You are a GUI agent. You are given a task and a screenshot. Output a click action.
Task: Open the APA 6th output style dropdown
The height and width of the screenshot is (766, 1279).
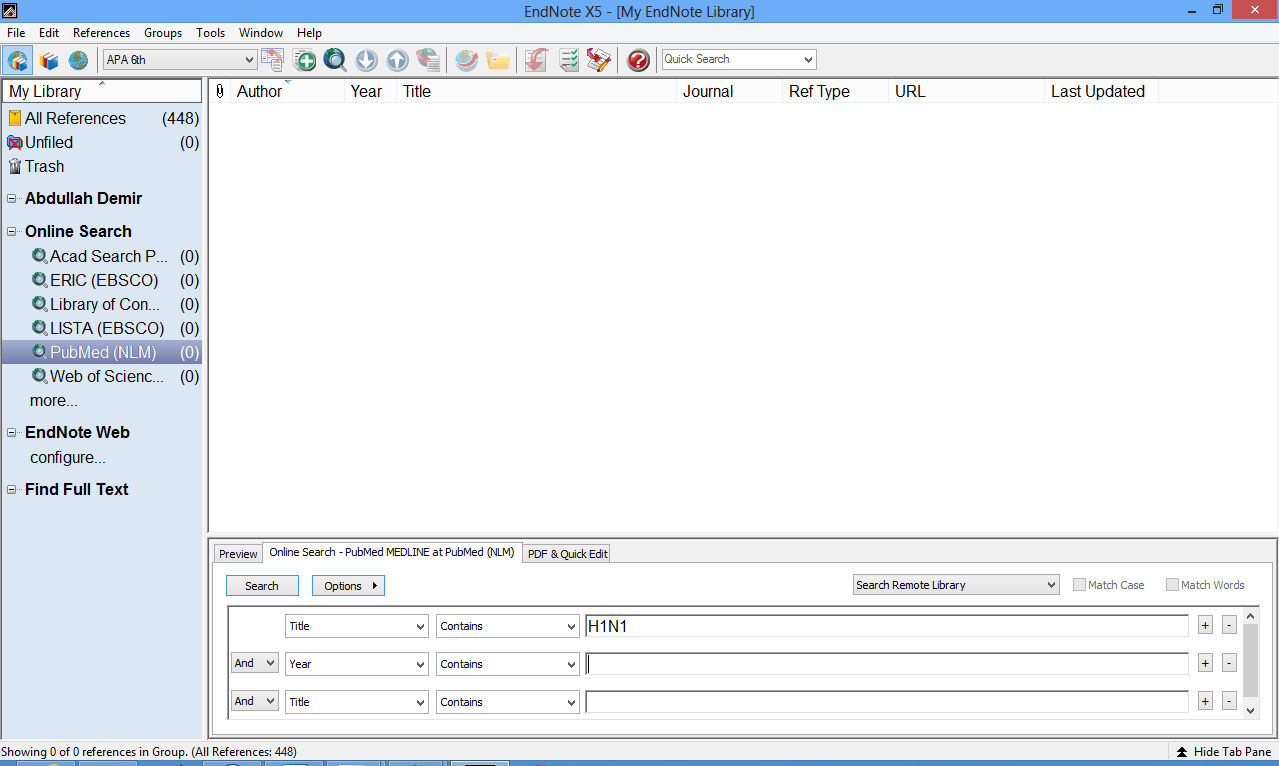[x=180, y=60]
